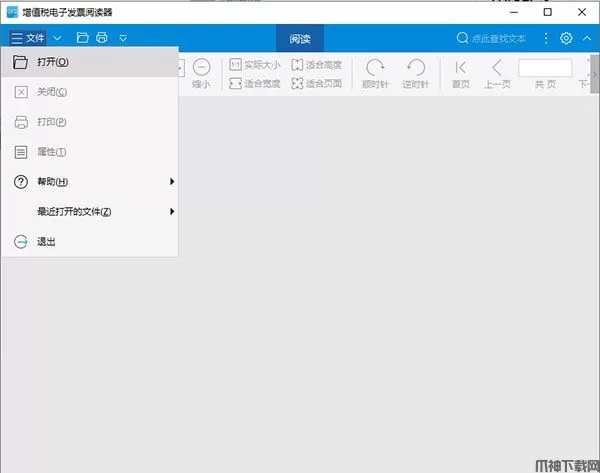Select 打印(P) in the file menu
Viewport: 600px width, 473px height.
(90, 122)
